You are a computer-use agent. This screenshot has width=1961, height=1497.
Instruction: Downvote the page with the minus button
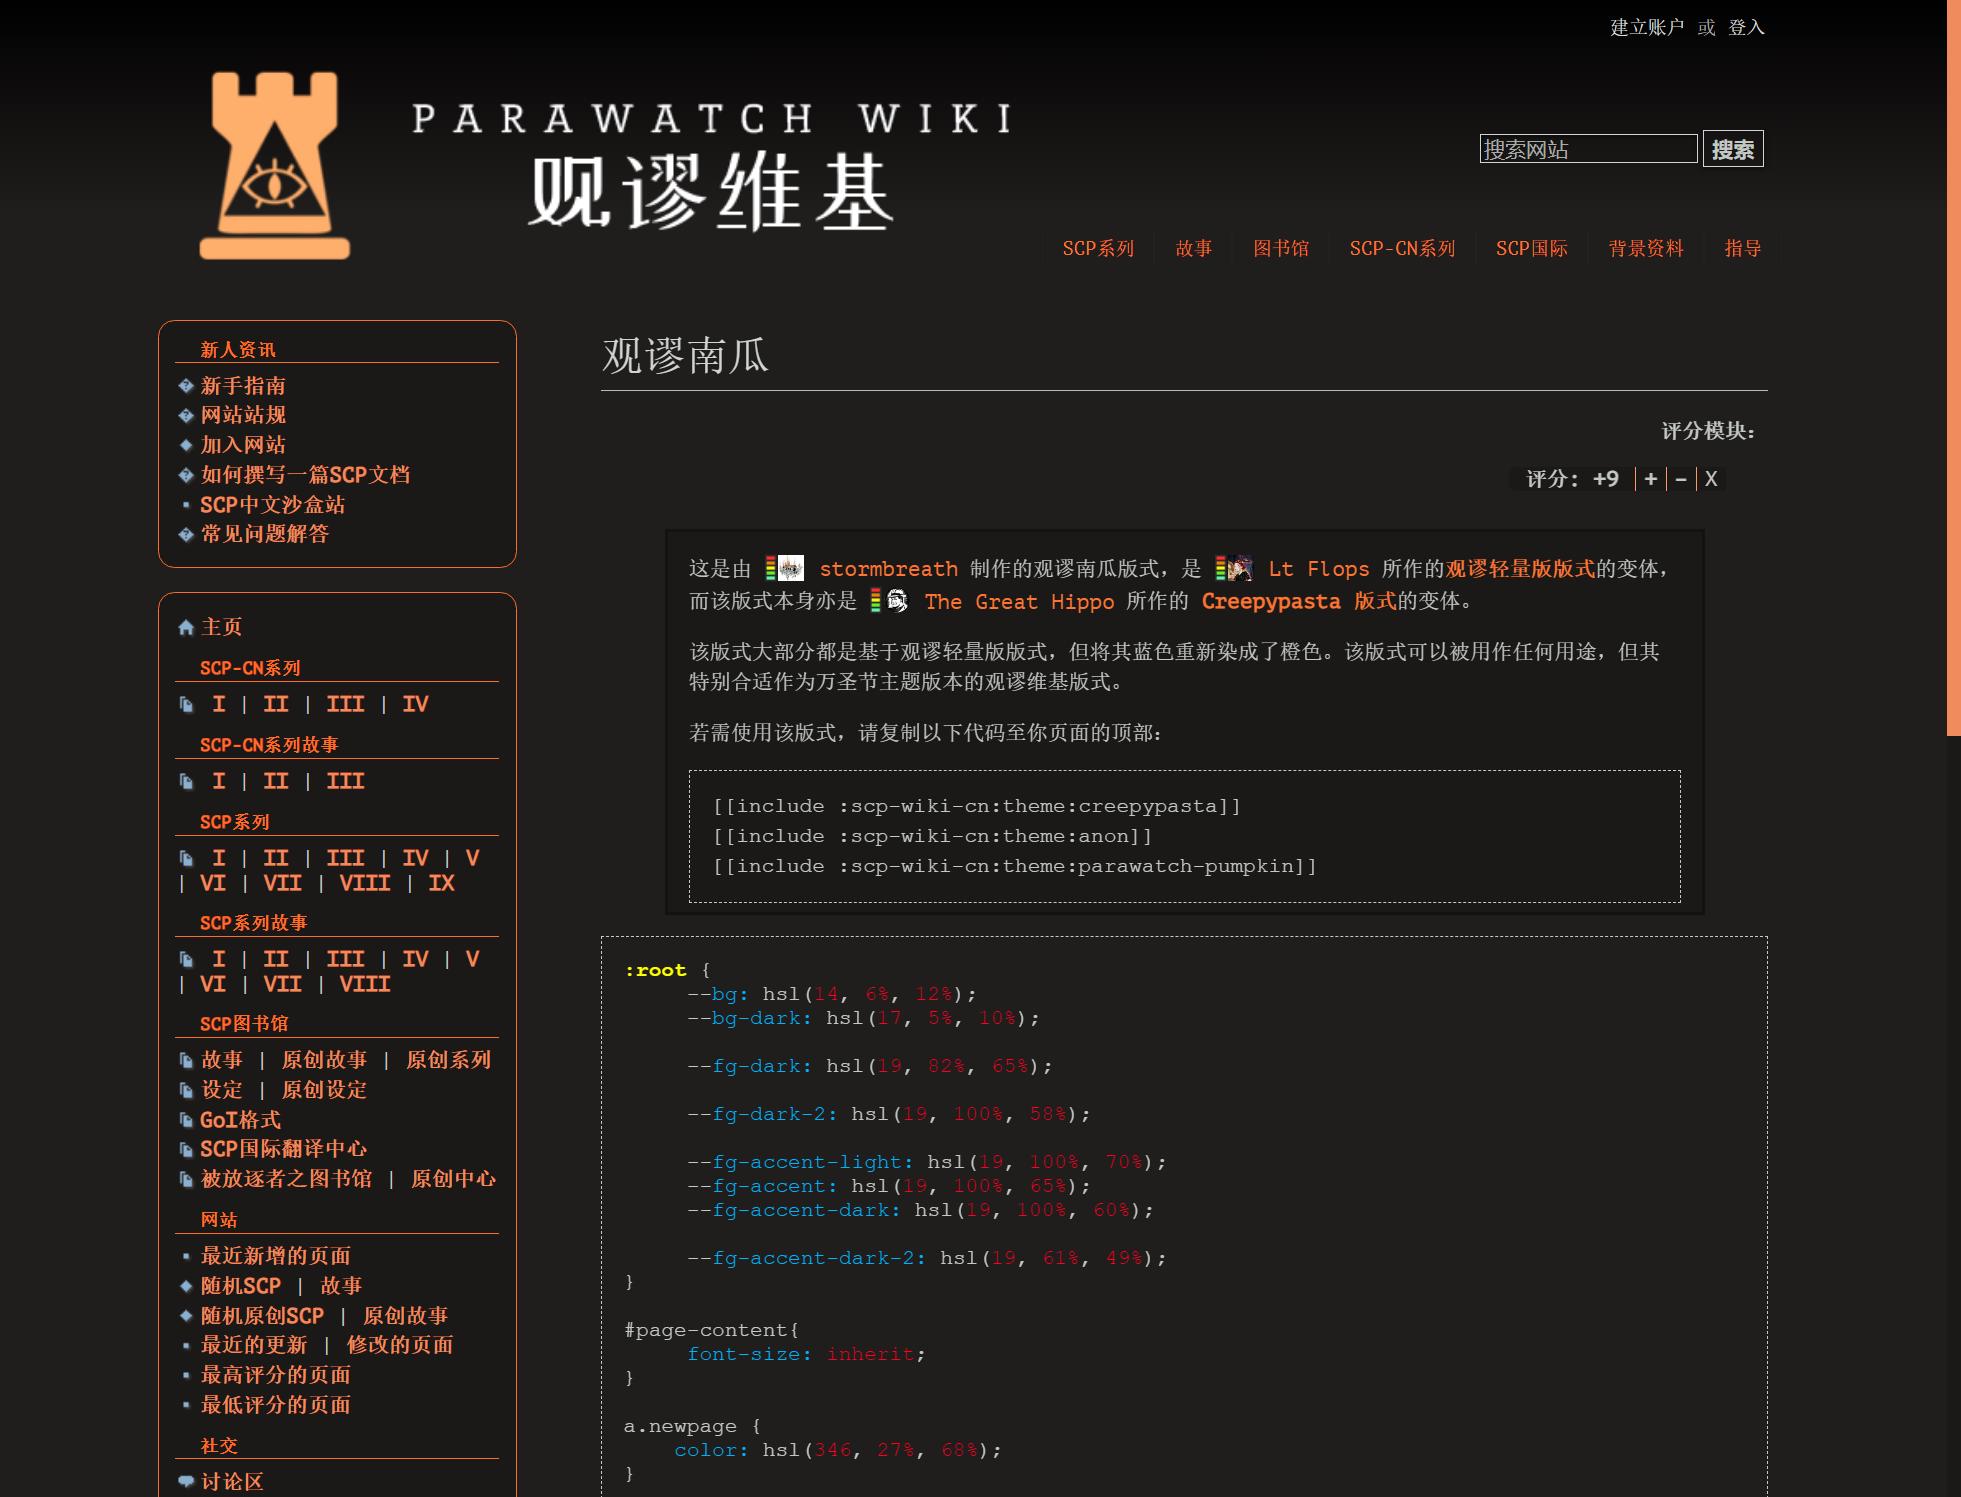[1681, 479]
